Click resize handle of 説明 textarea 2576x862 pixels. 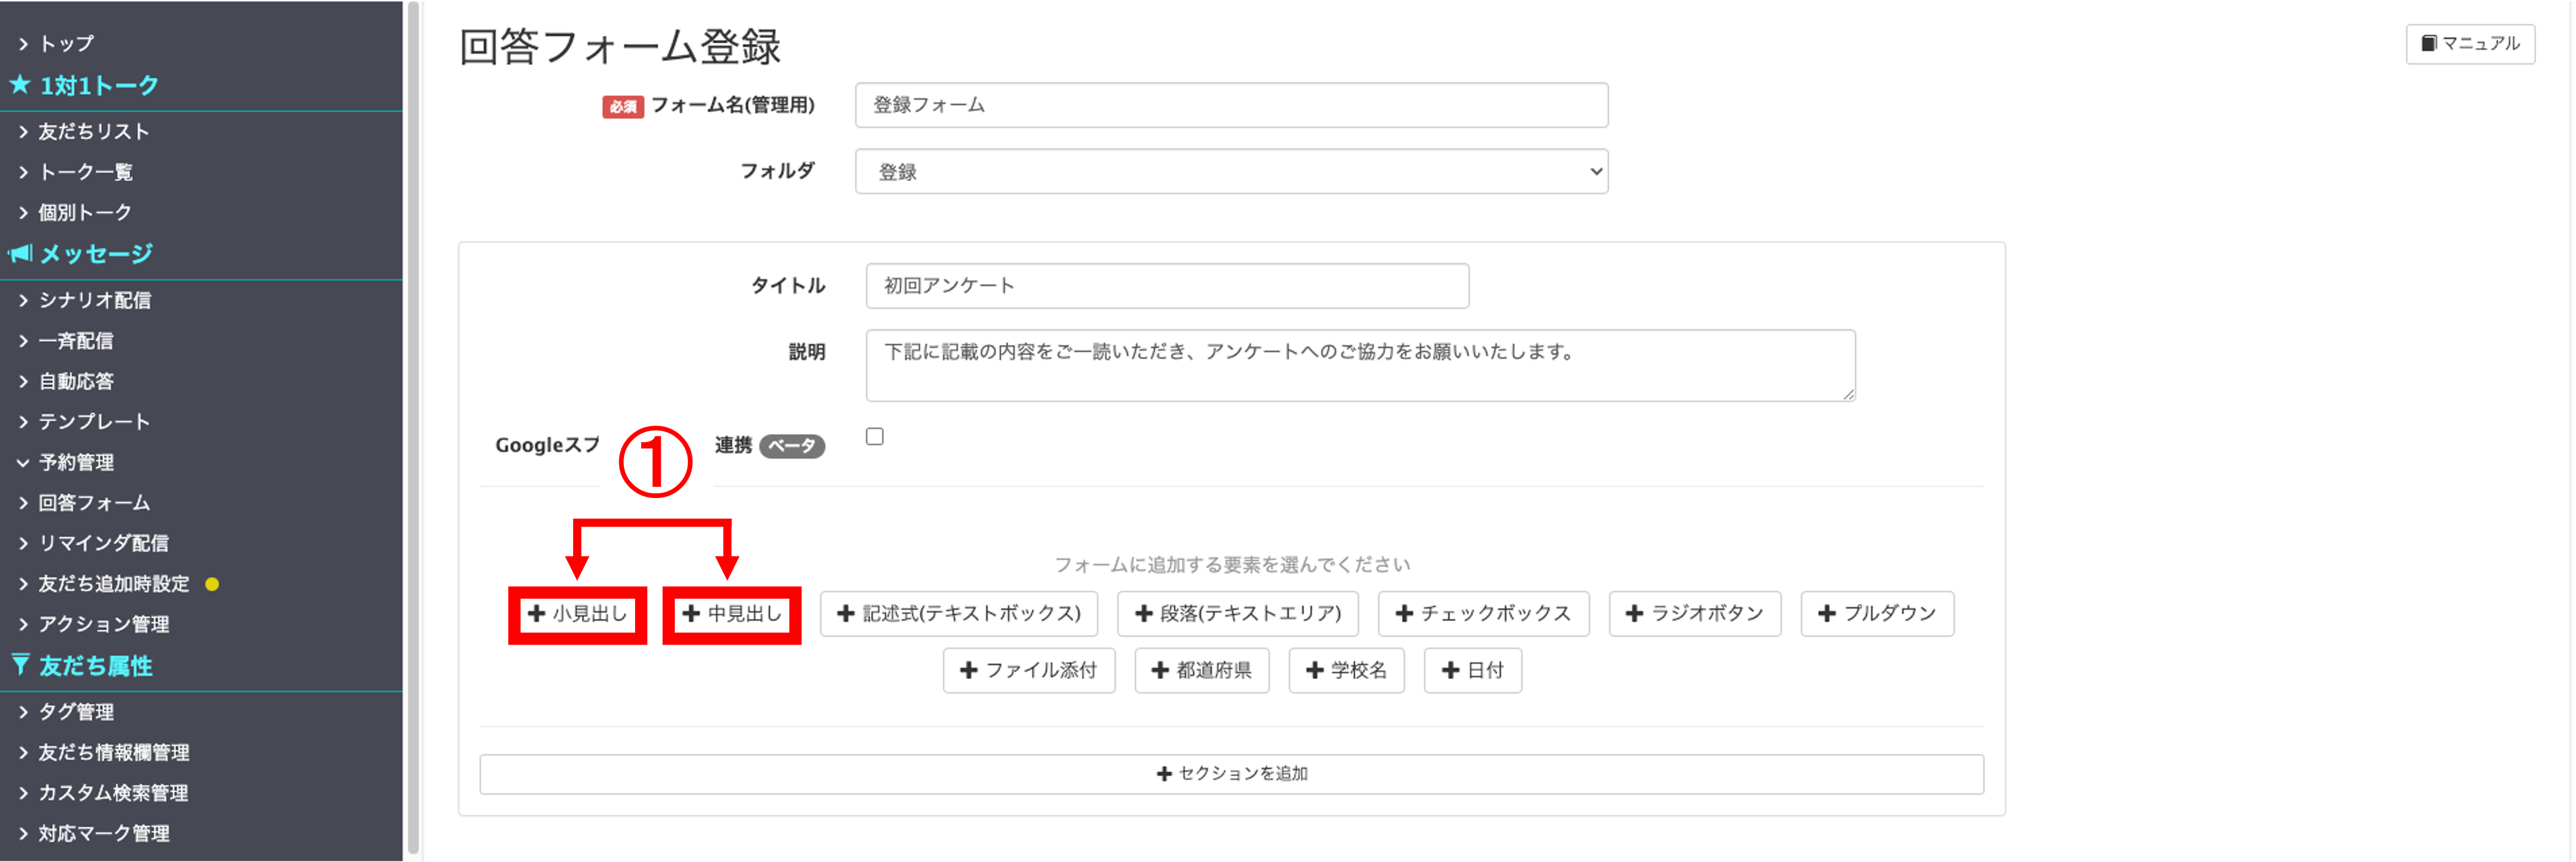pos(1848,394)
